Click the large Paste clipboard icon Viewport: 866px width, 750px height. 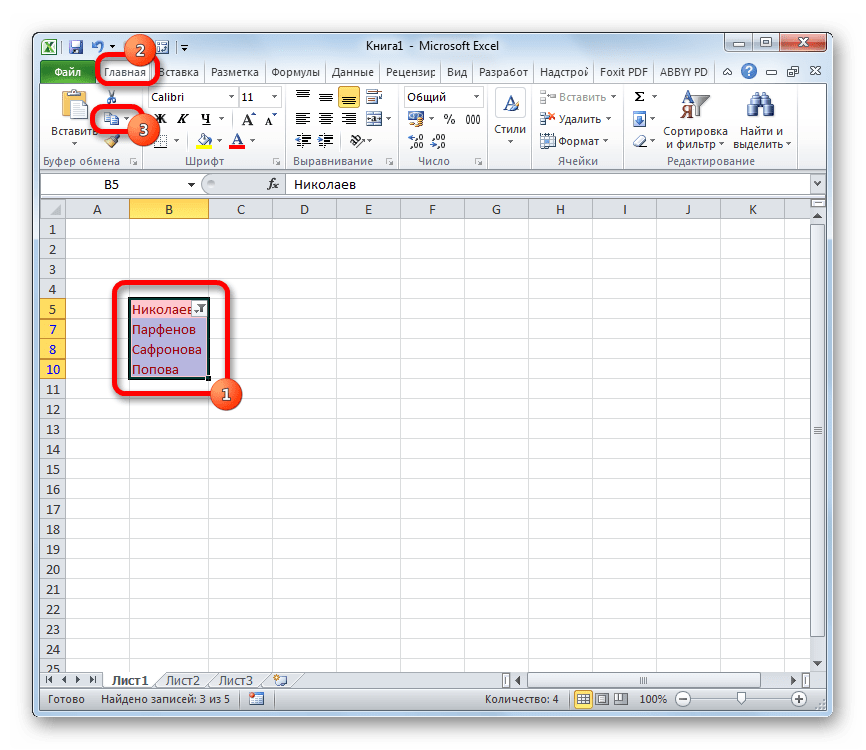click(74, 105)
